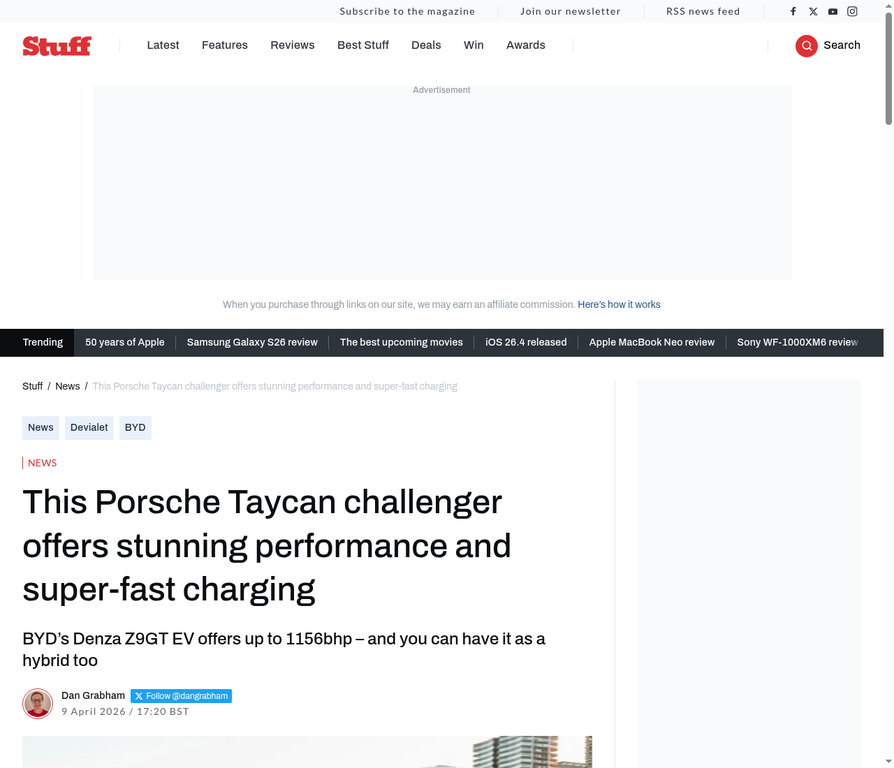Click the BYD's Denza Z9GT subheading

pos(283,649)
